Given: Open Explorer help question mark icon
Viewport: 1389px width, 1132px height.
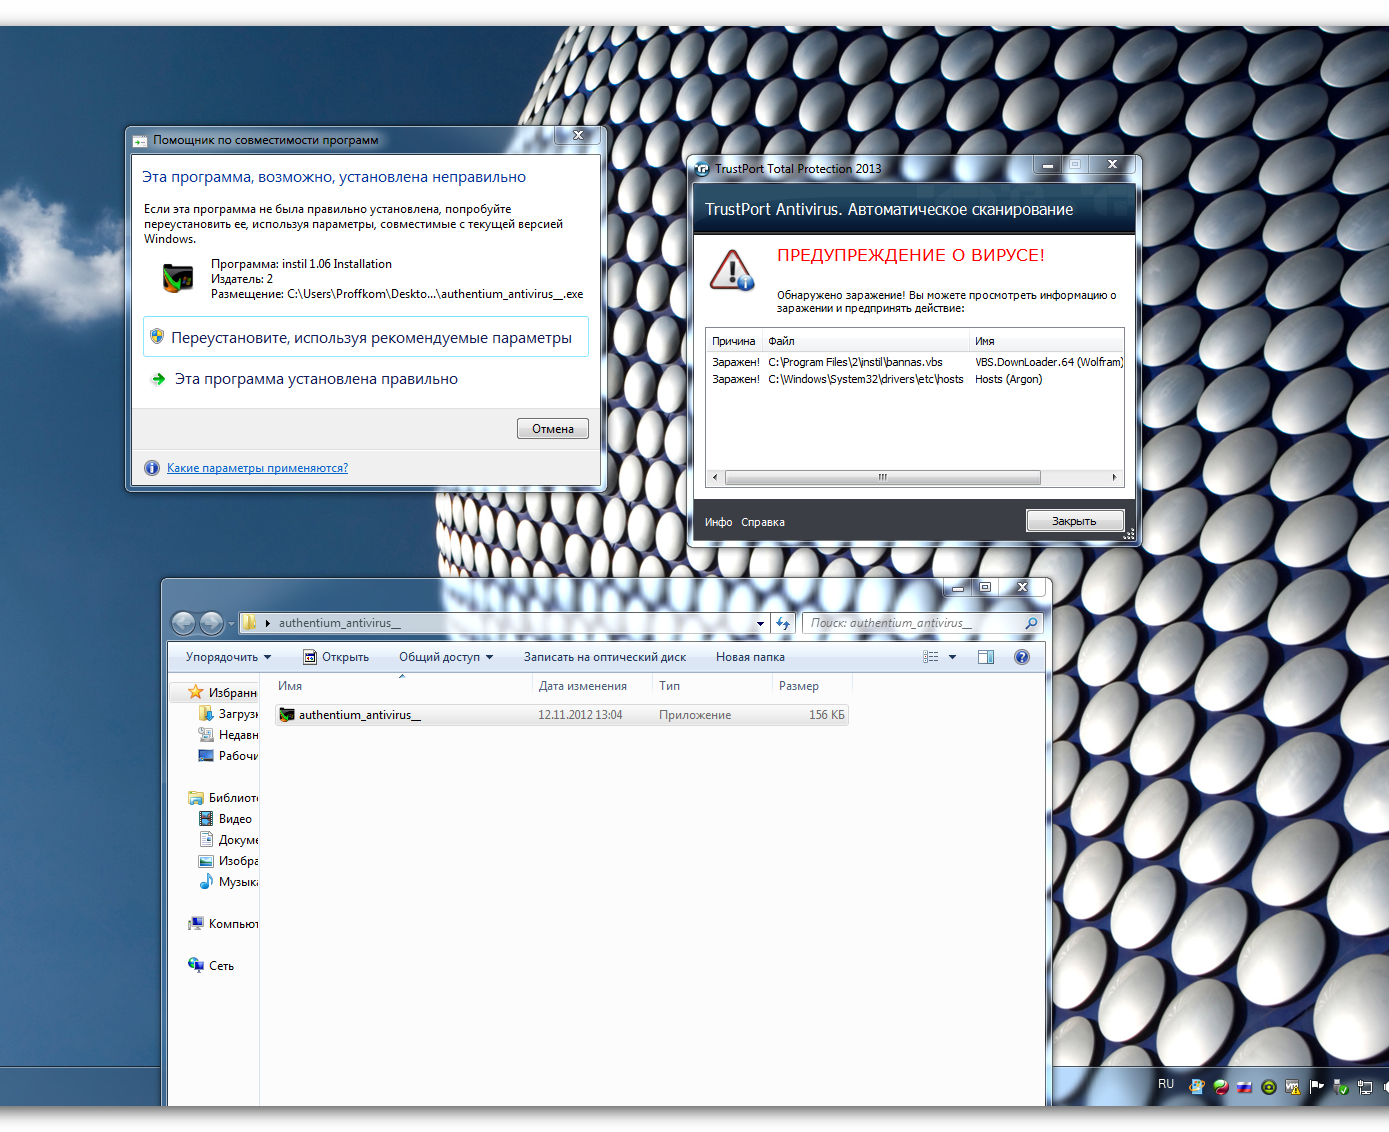Looking at the screenshot, I should 1021,657.
